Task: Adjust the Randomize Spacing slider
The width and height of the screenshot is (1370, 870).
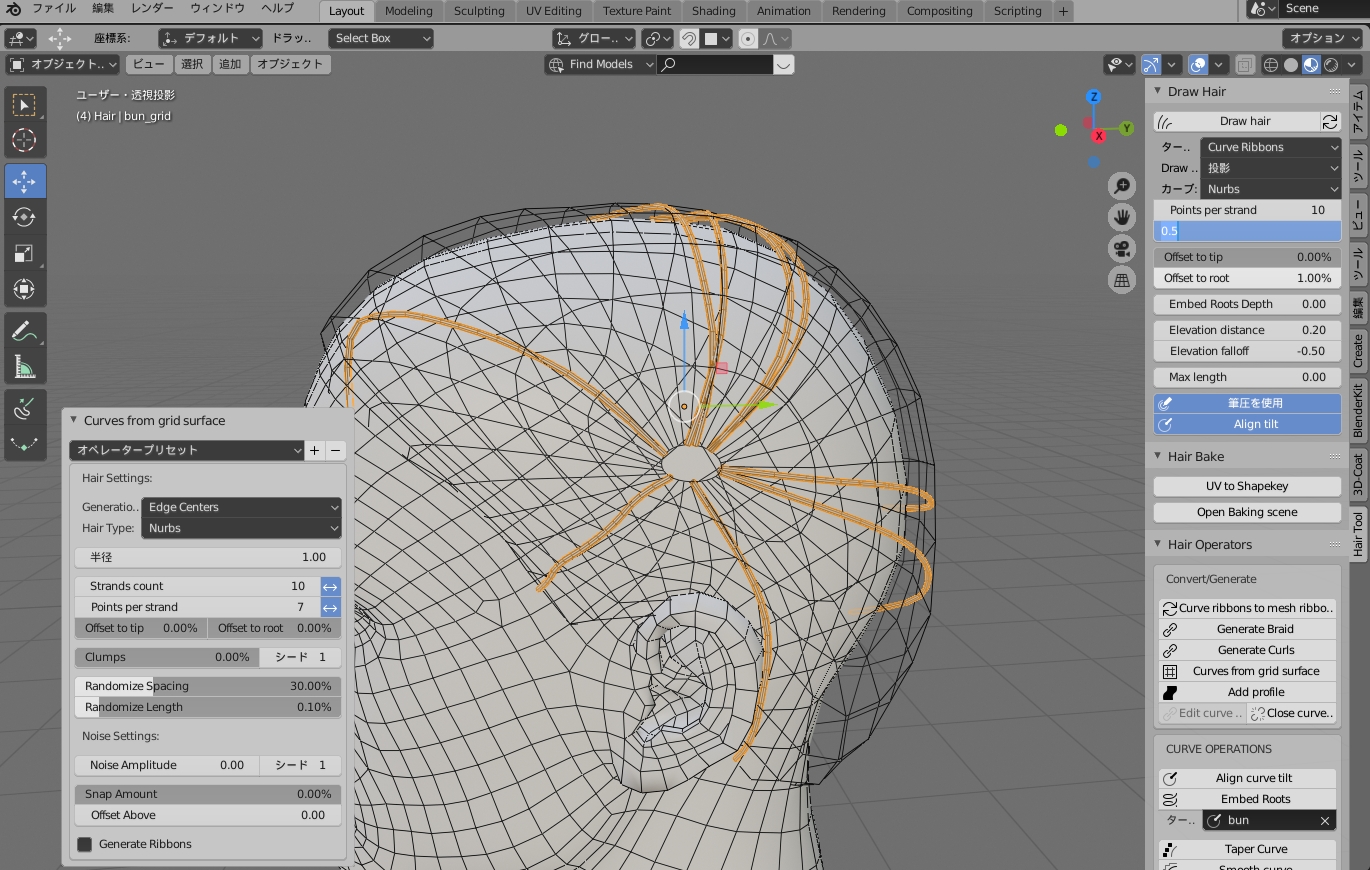Action: click(x=207, y=686)
